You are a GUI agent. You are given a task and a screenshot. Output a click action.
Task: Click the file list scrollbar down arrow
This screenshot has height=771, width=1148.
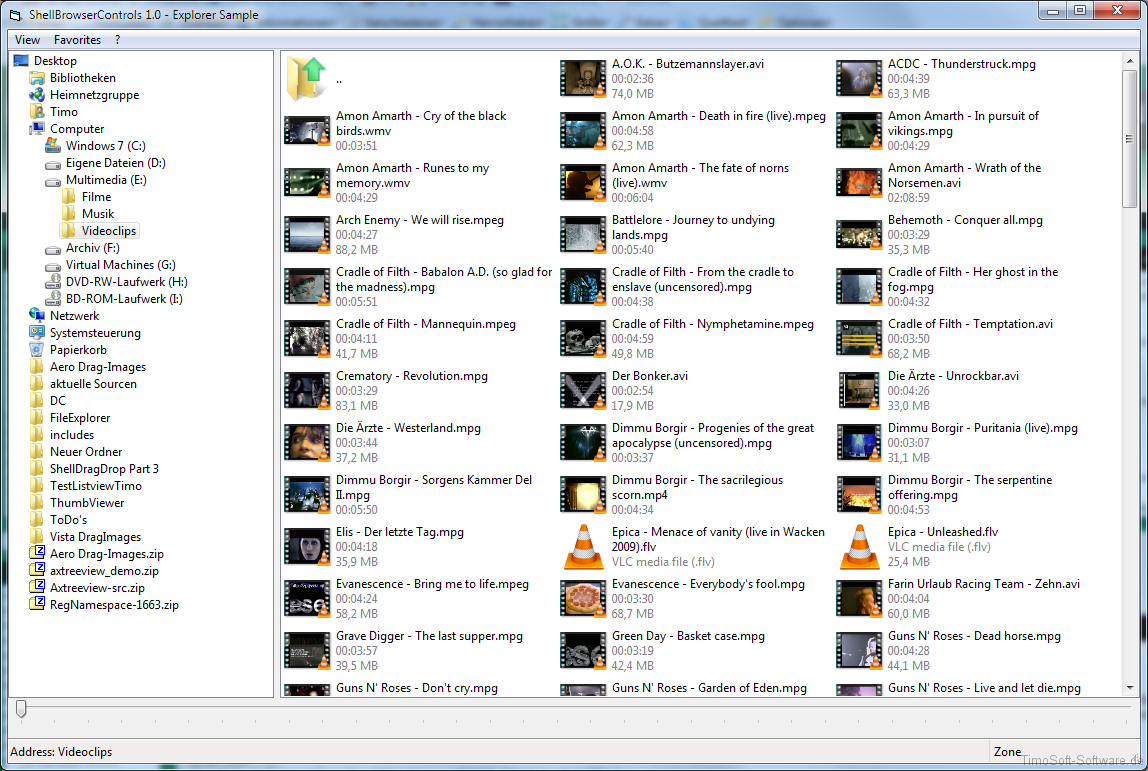pos(1130,688)
